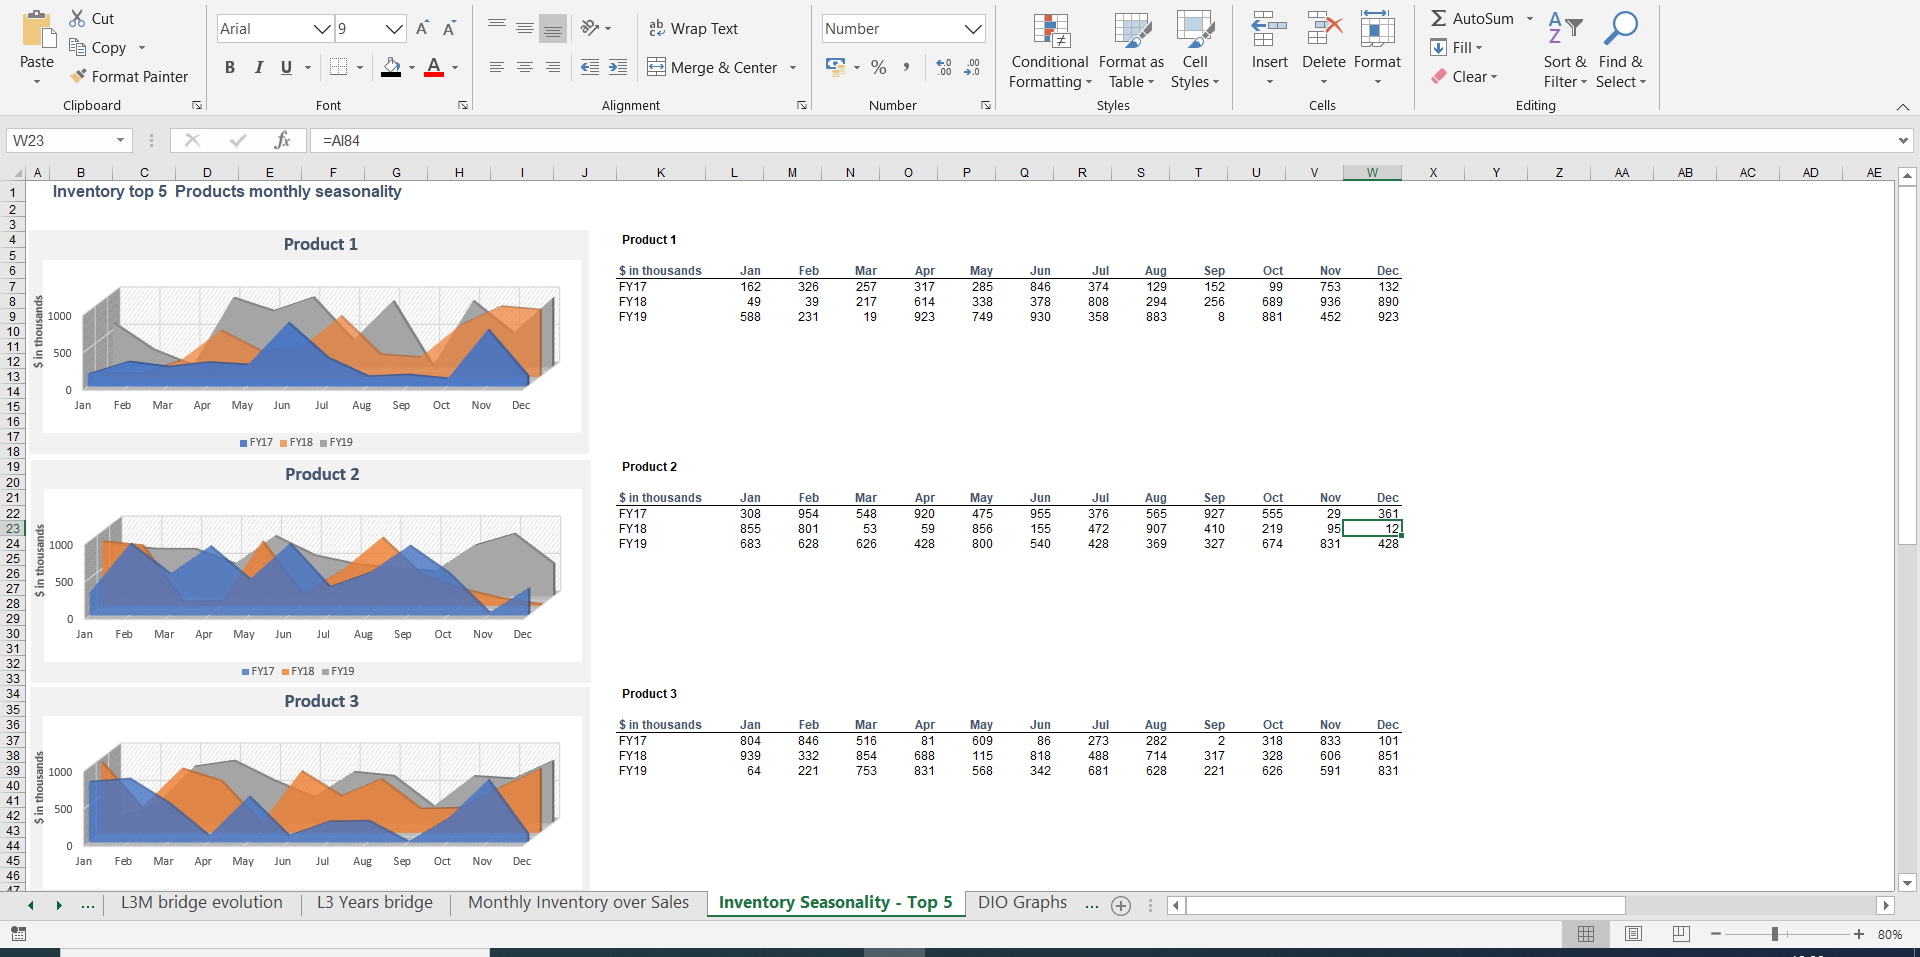This screenshot has width=1920, height=957.
Task: Open Font dialog launcher
Action: click(462, 105)
